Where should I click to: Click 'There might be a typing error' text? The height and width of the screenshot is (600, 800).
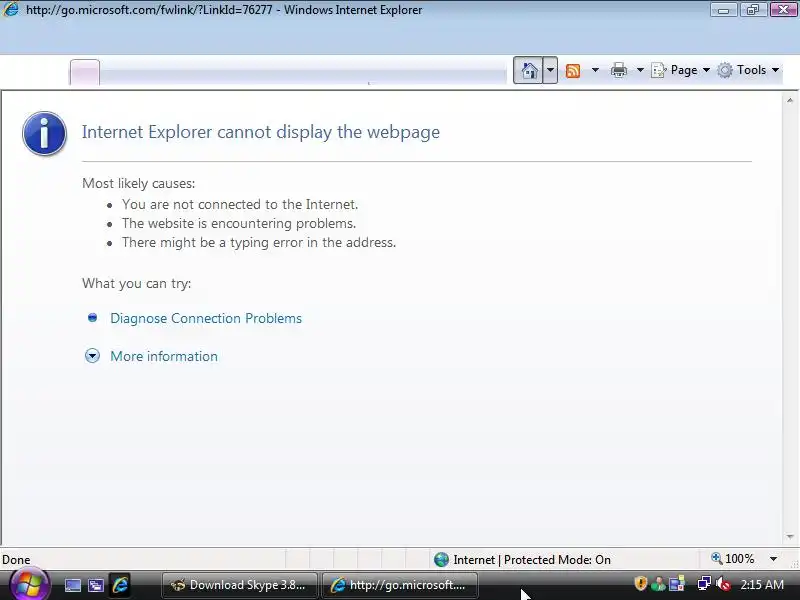tap(259, 242)
